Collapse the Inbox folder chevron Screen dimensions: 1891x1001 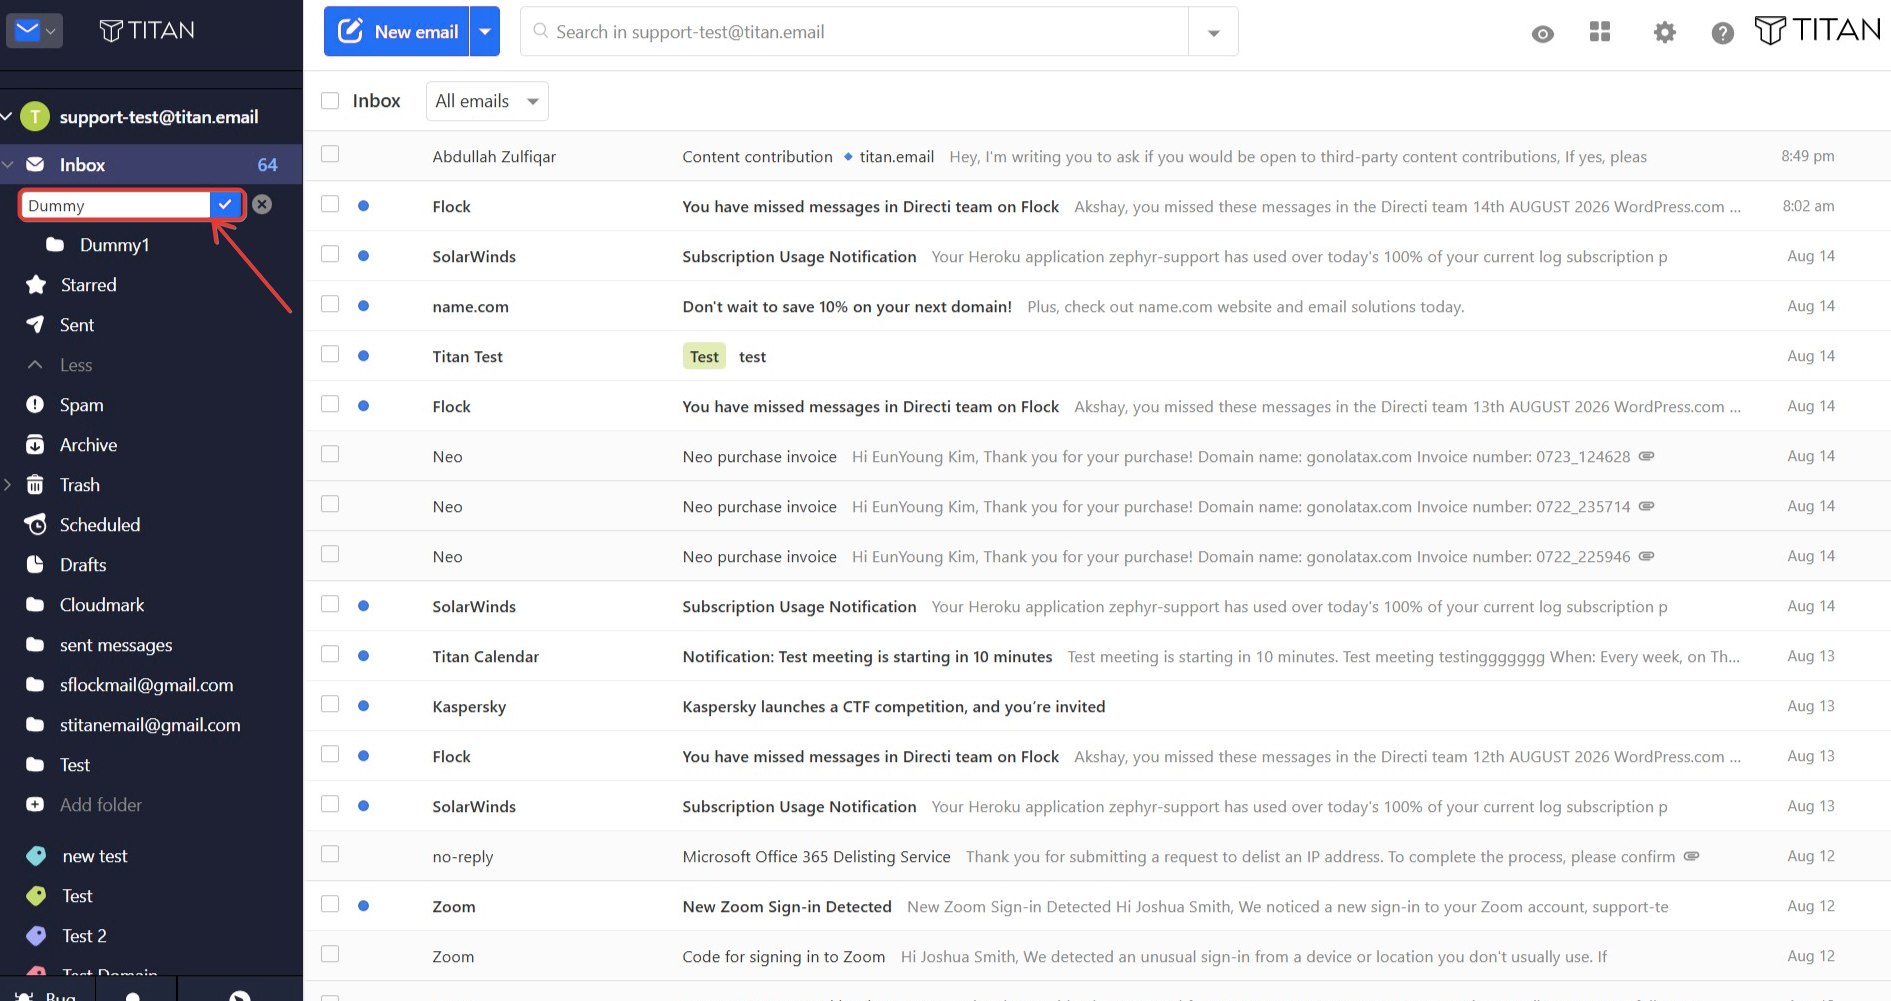8,165
